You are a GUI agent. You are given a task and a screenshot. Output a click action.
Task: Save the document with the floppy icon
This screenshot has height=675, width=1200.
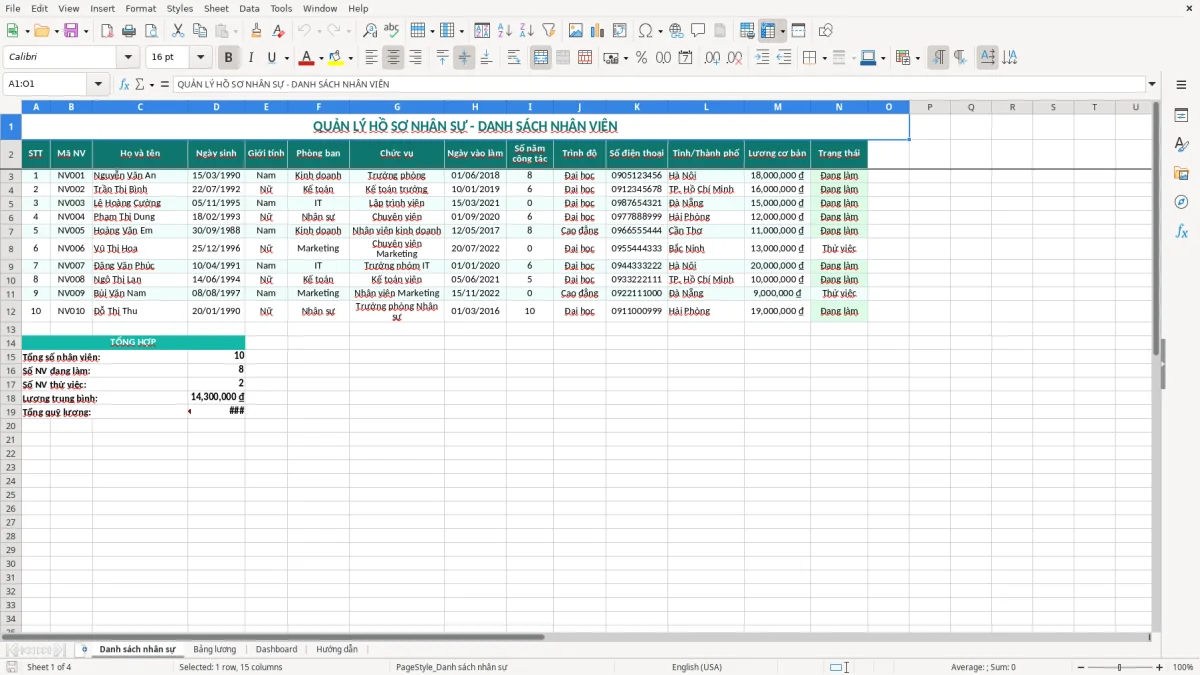point(70,31)
